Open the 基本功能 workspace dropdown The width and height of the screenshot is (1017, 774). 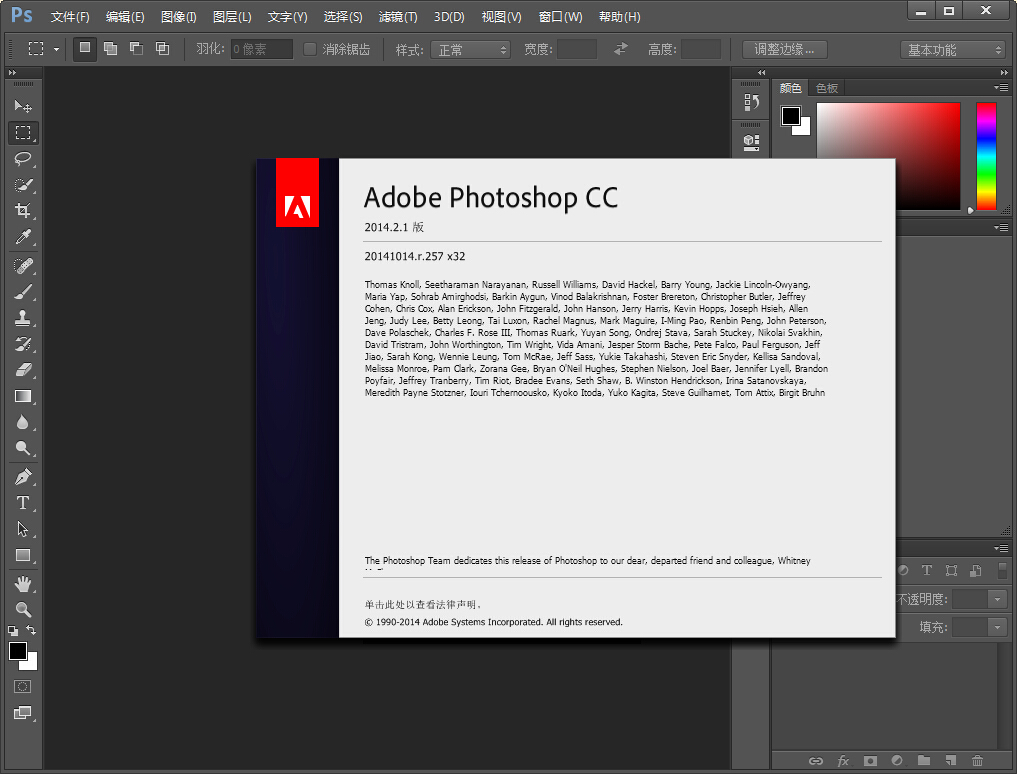[953, 49]
